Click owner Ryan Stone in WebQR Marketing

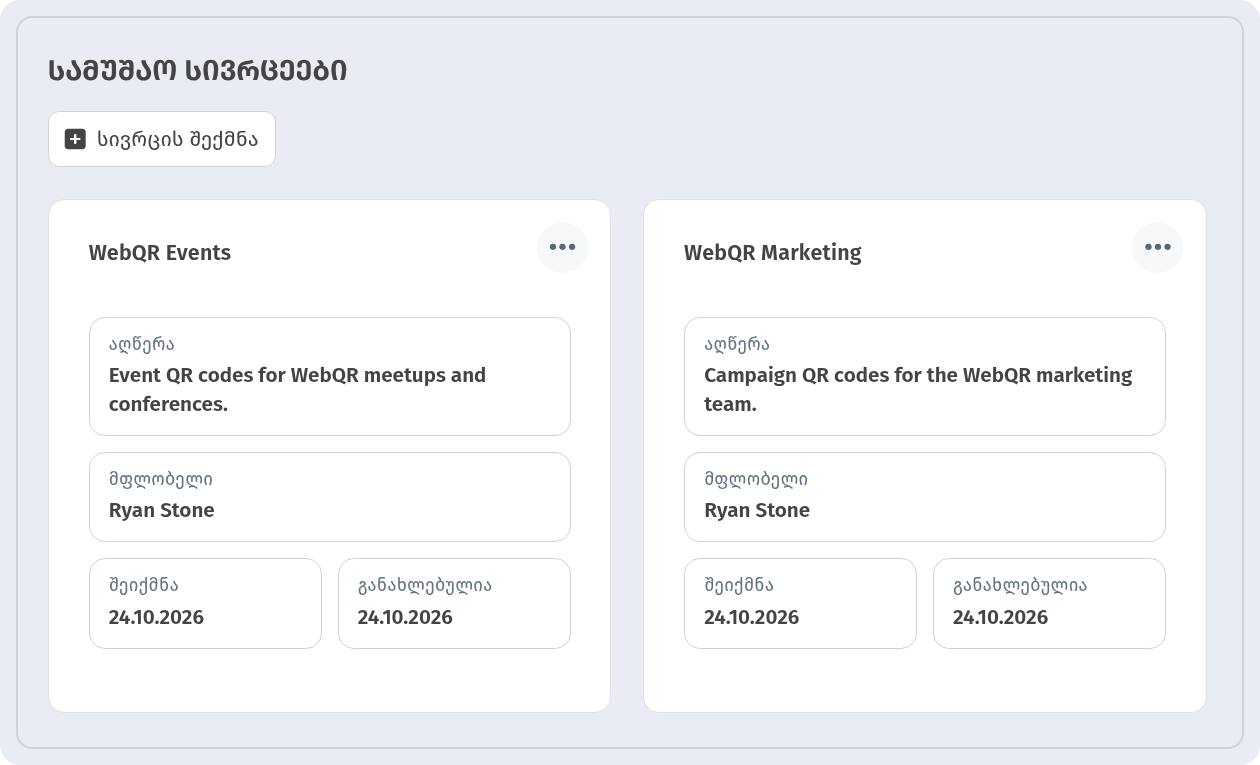click(757, 510)
